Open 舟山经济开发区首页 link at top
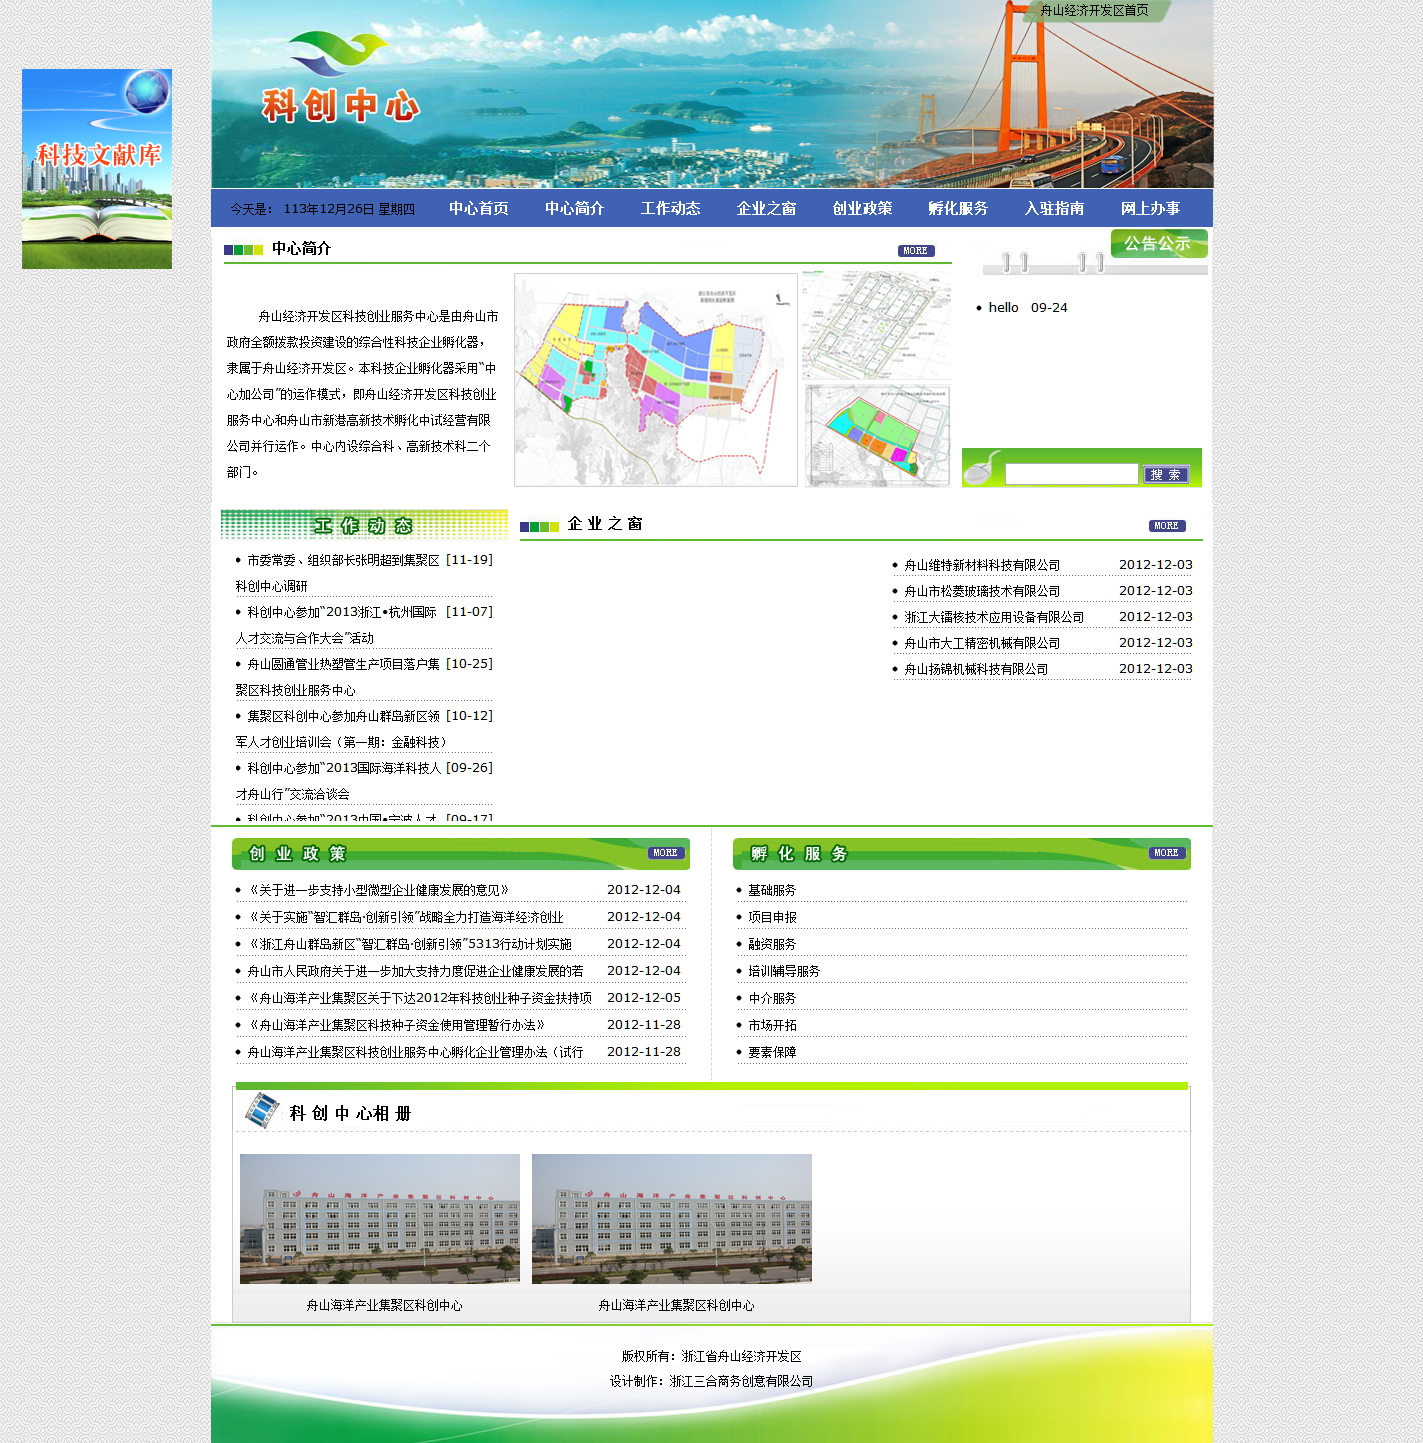Viewport: 1423px width, 1443px height. (x=1094, y=10)
